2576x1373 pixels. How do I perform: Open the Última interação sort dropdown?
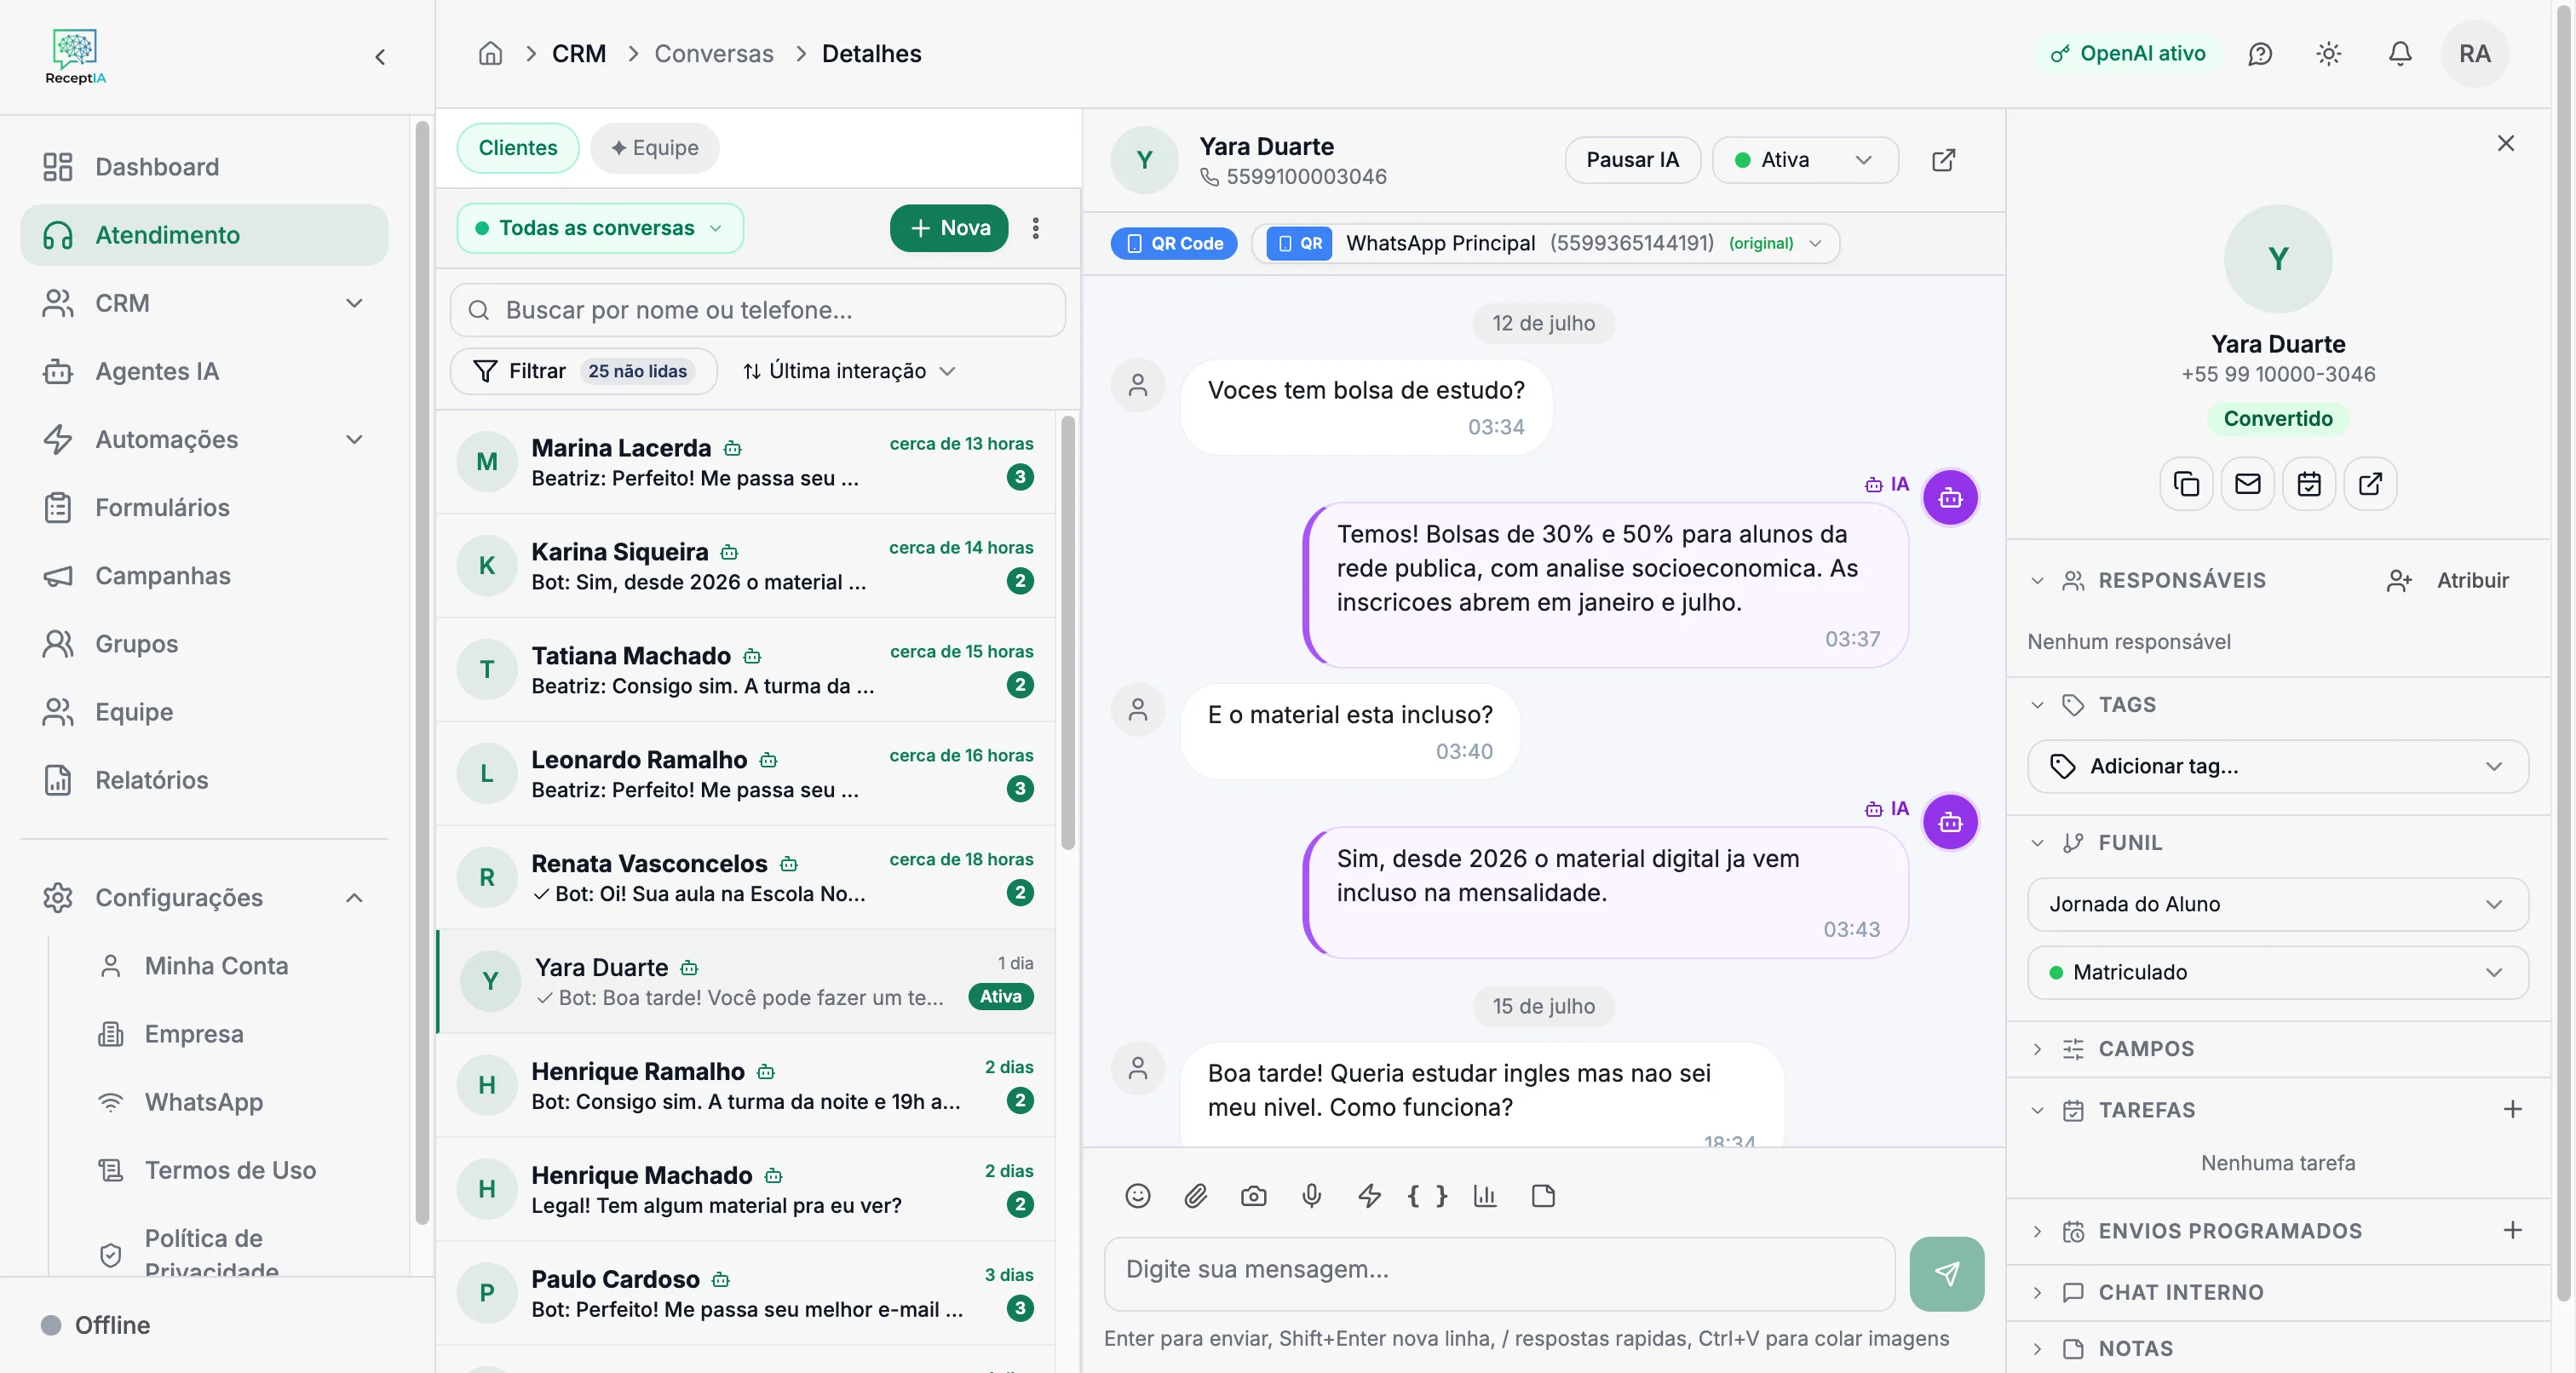[x=849, y=371]
